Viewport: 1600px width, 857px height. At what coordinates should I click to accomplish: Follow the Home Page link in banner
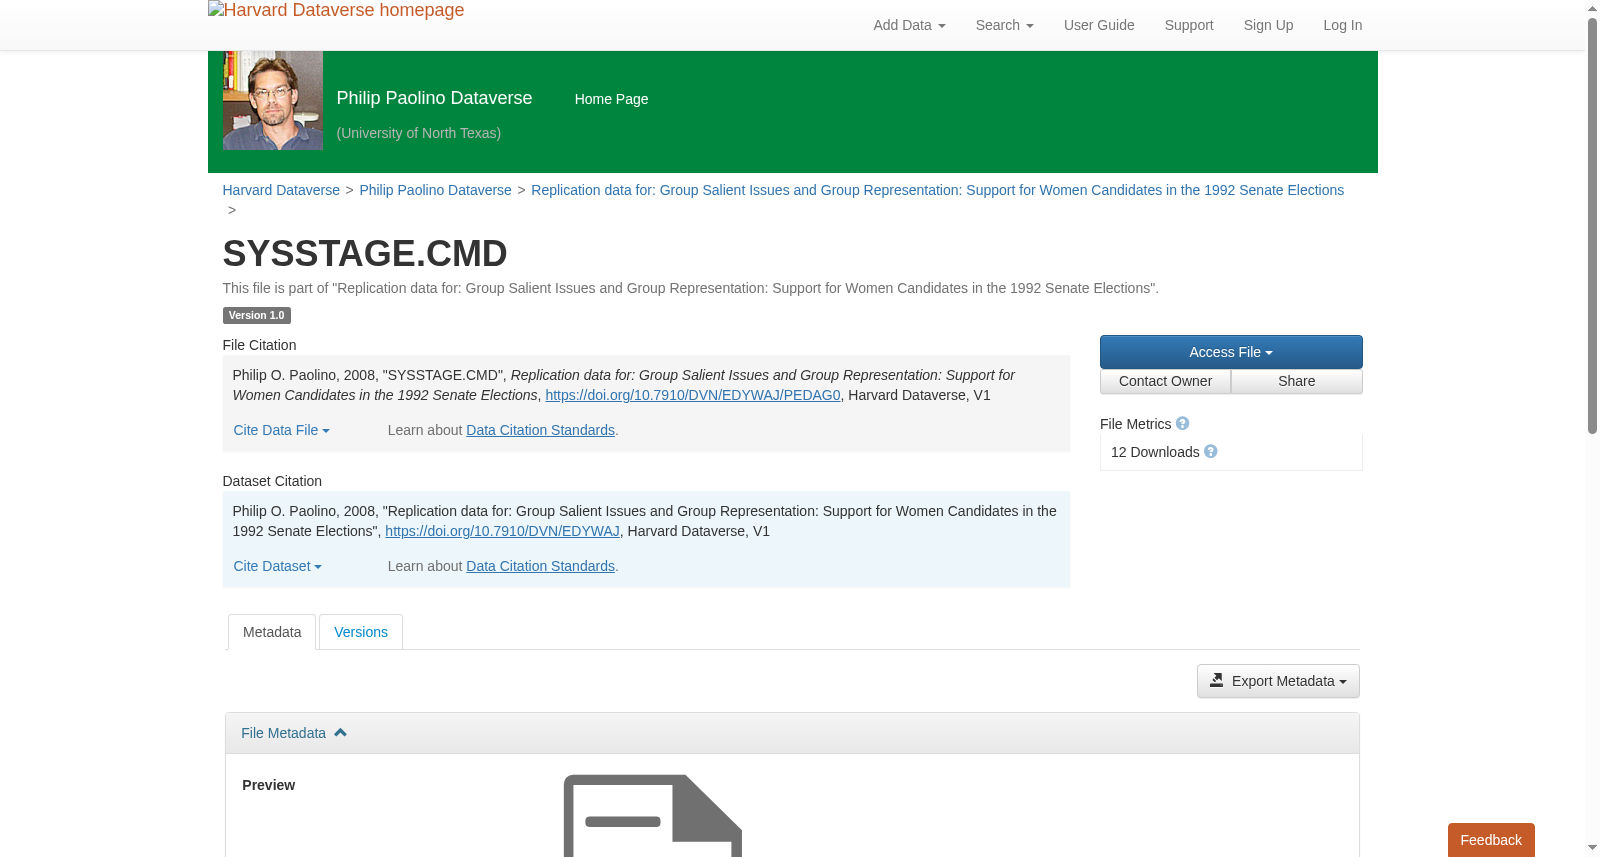tap(611, 99)
